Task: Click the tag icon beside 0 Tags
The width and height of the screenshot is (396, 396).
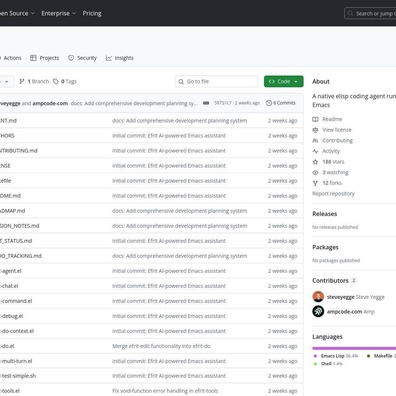Action: (56, 81)
